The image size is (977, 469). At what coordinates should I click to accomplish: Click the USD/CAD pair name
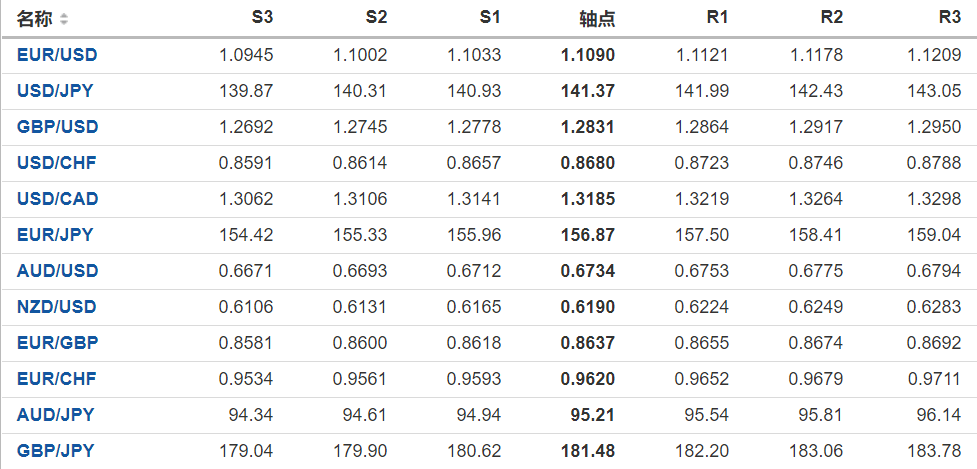pyautogui.click(x=57, y=199)
